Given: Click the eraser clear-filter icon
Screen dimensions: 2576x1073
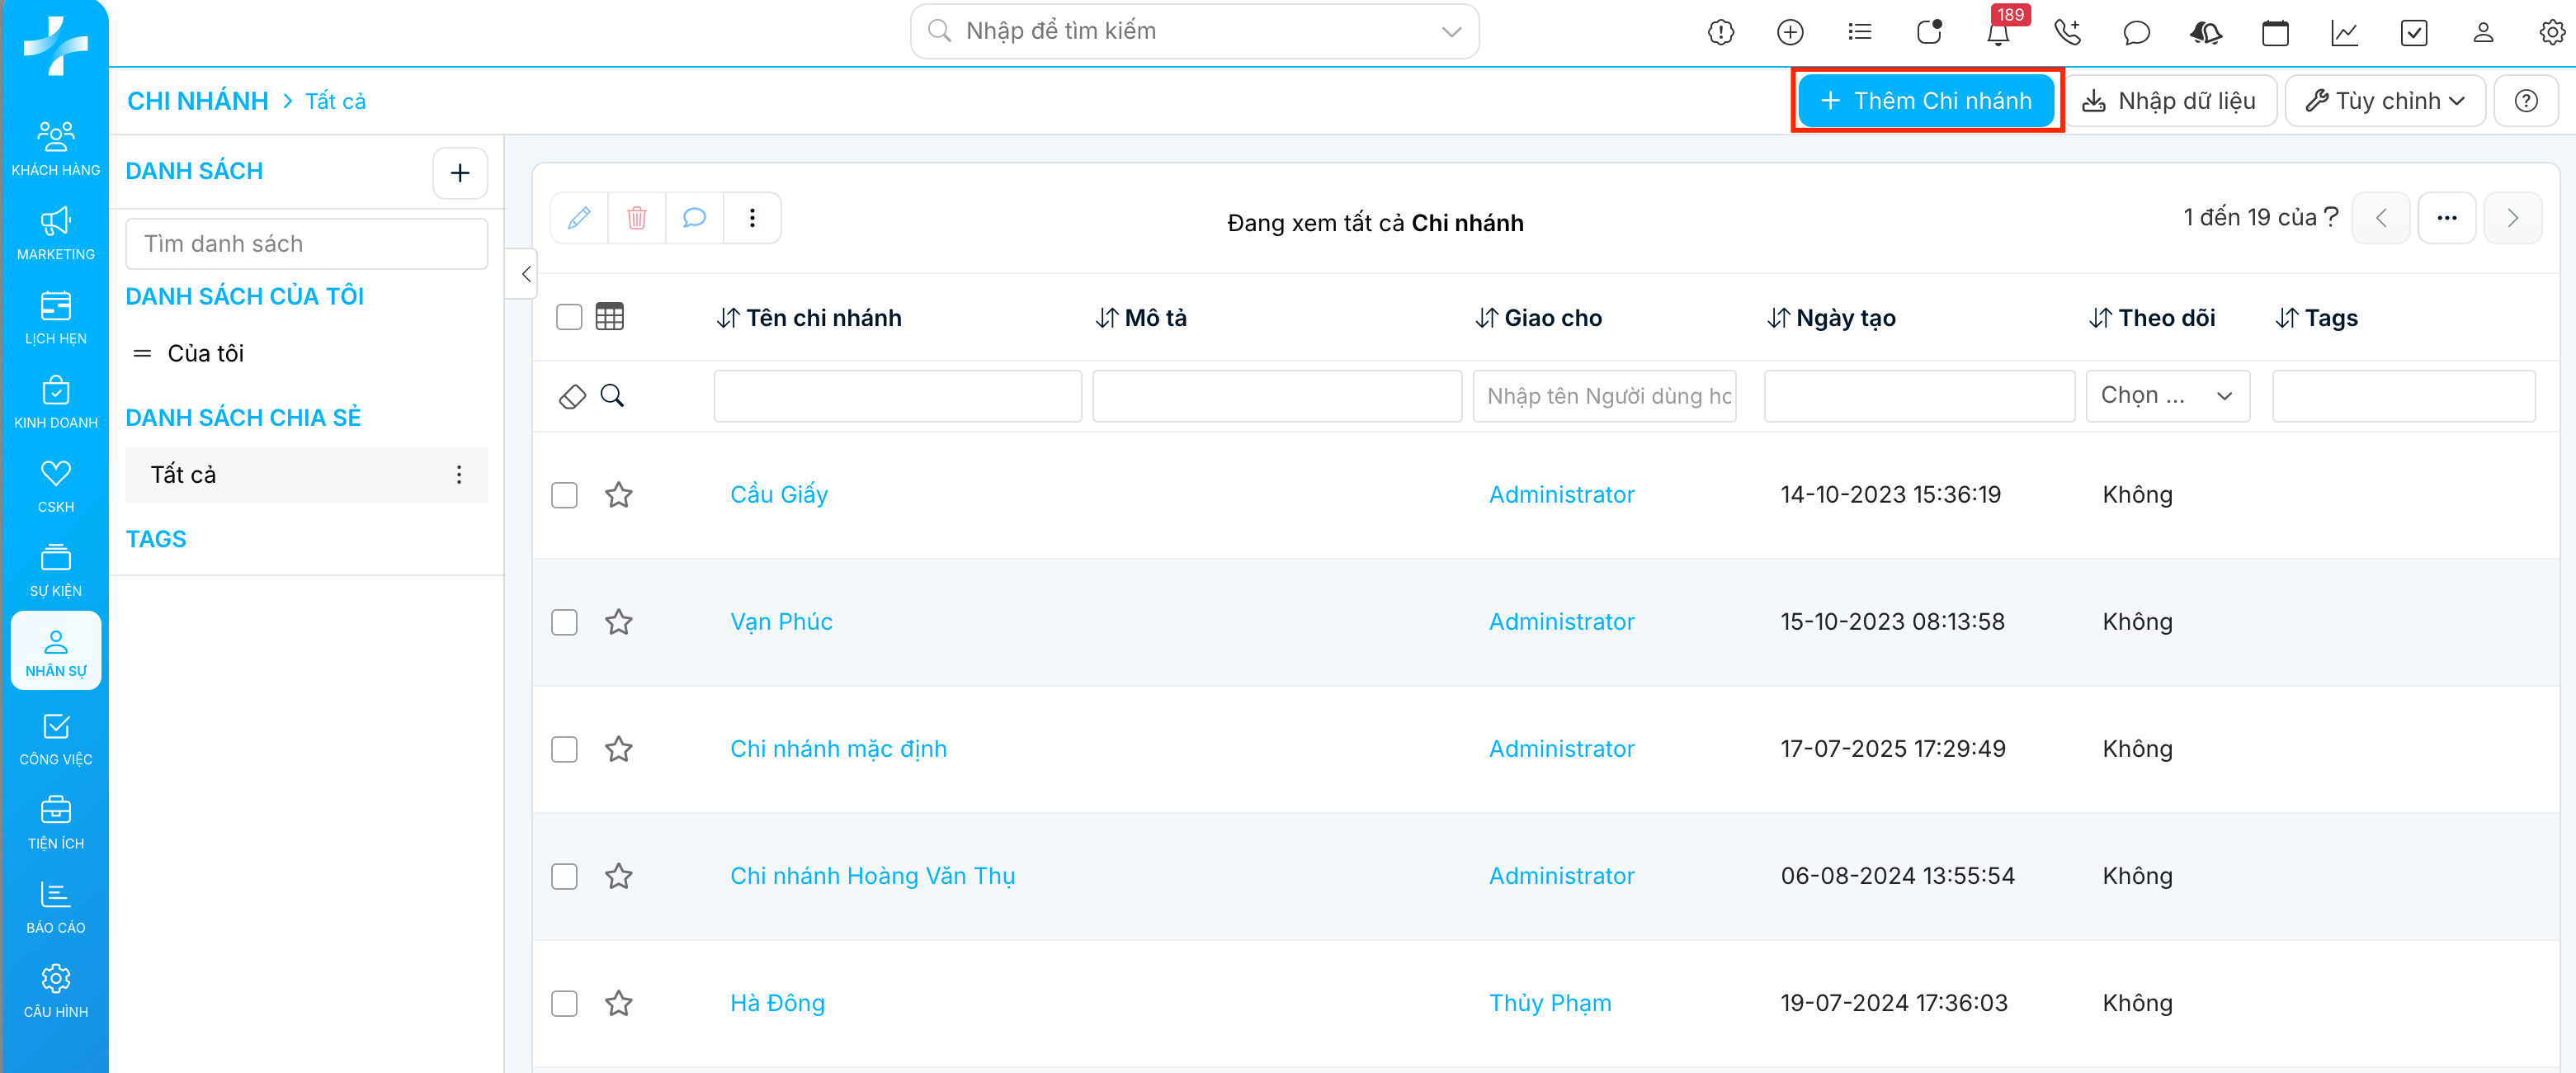Looking at the screenshot, I should [572, 396].
